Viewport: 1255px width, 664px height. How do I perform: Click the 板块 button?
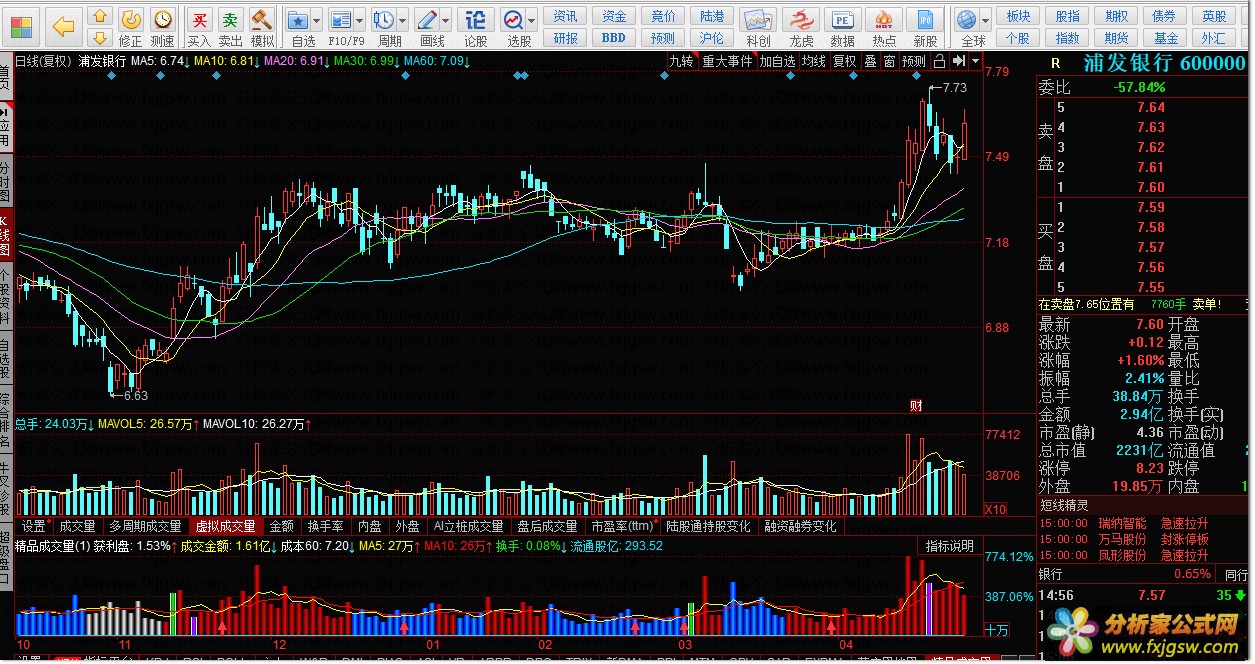click(x=1018, y=16)
